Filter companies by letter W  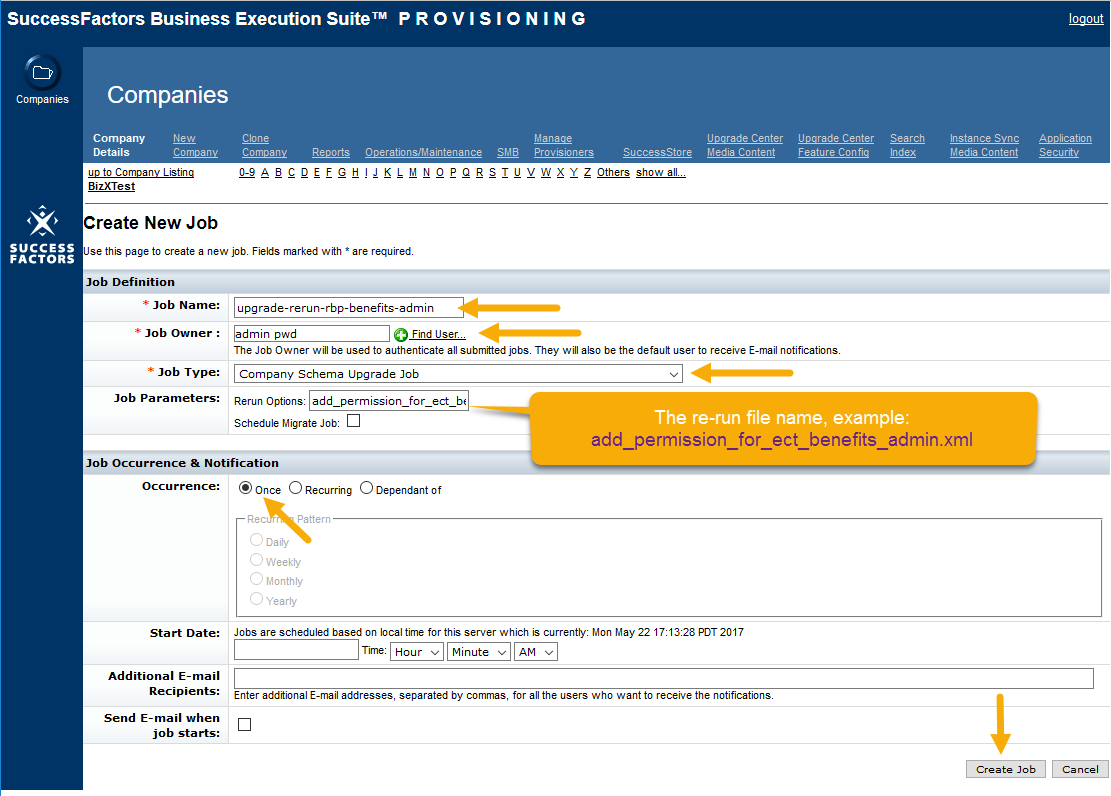pyautogui.click(x=546, y=172)
